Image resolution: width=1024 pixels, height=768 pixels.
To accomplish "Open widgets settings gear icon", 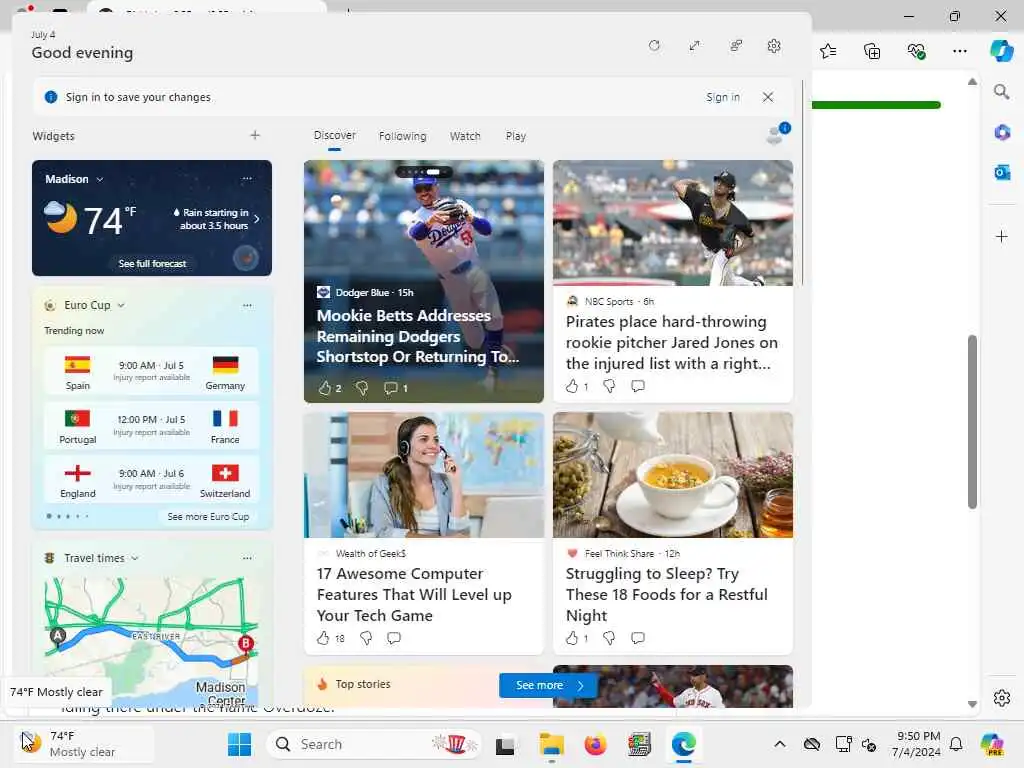I will tap(774, 46).
